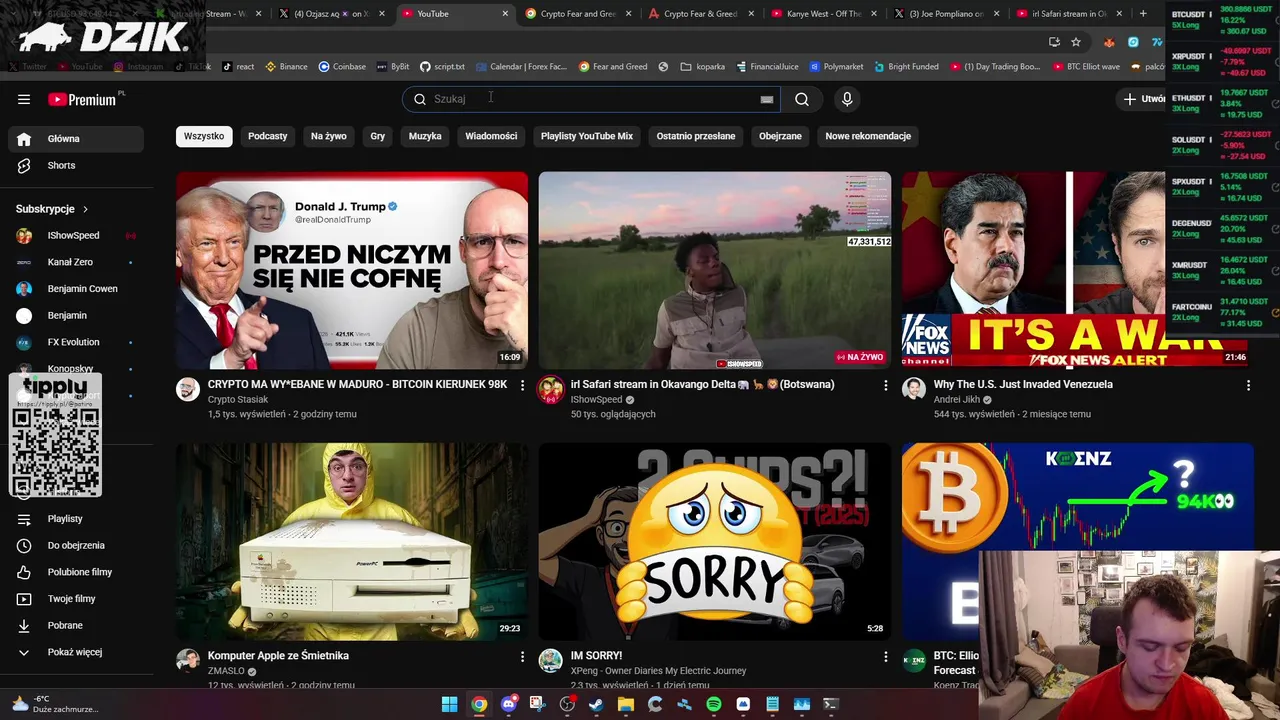1280x720 pixels.
Task: Open more options for Venezuela video
Action: 1248,385
